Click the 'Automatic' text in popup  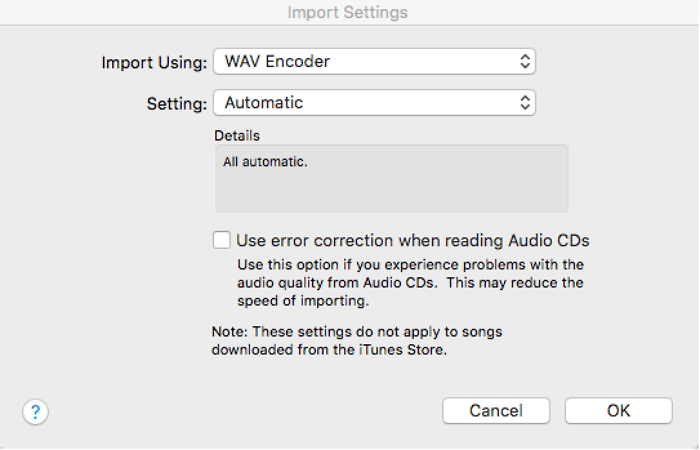point(264,102)
